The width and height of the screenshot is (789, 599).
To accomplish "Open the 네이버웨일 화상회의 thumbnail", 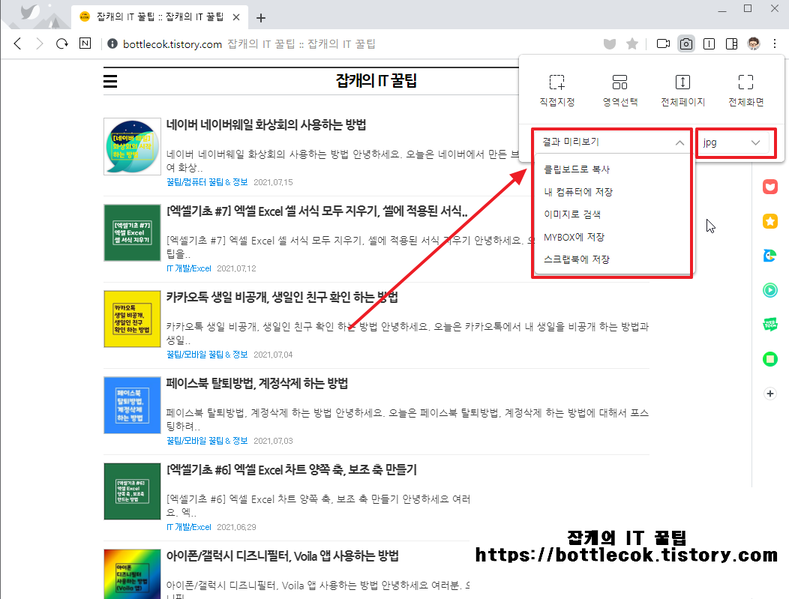I will coord(132,146).
